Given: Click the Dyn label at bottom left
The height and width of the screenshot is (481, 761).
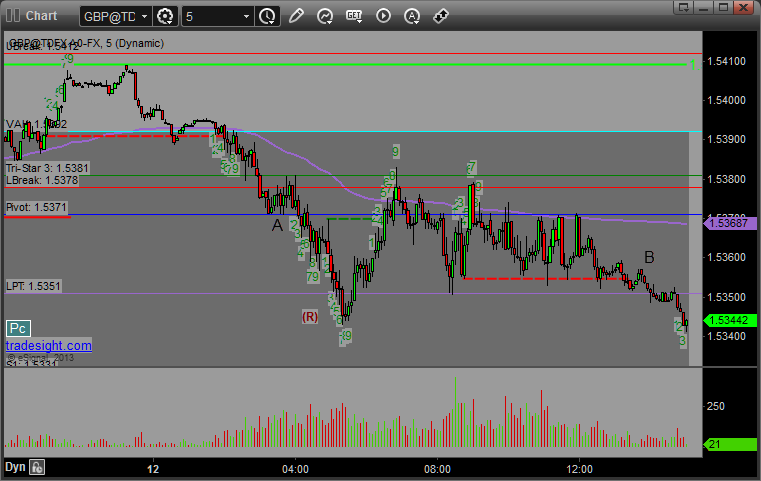Looking at the screenshot, I should [15, 467].
